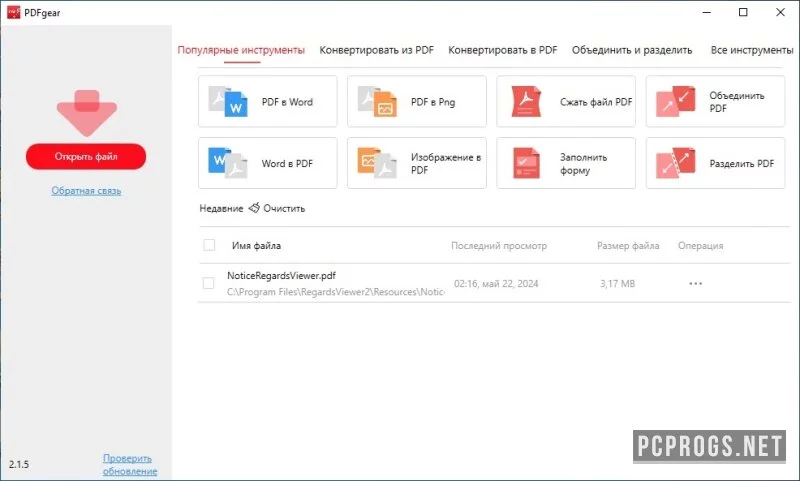
Task: Click the Недавние label
Action: [x=221, y=208]
